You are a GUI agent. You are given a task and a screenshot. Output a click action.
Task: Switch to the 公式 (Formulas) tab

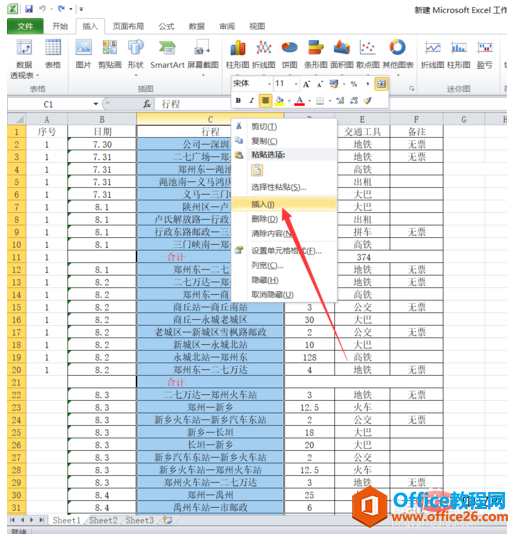tap(166, 26)
